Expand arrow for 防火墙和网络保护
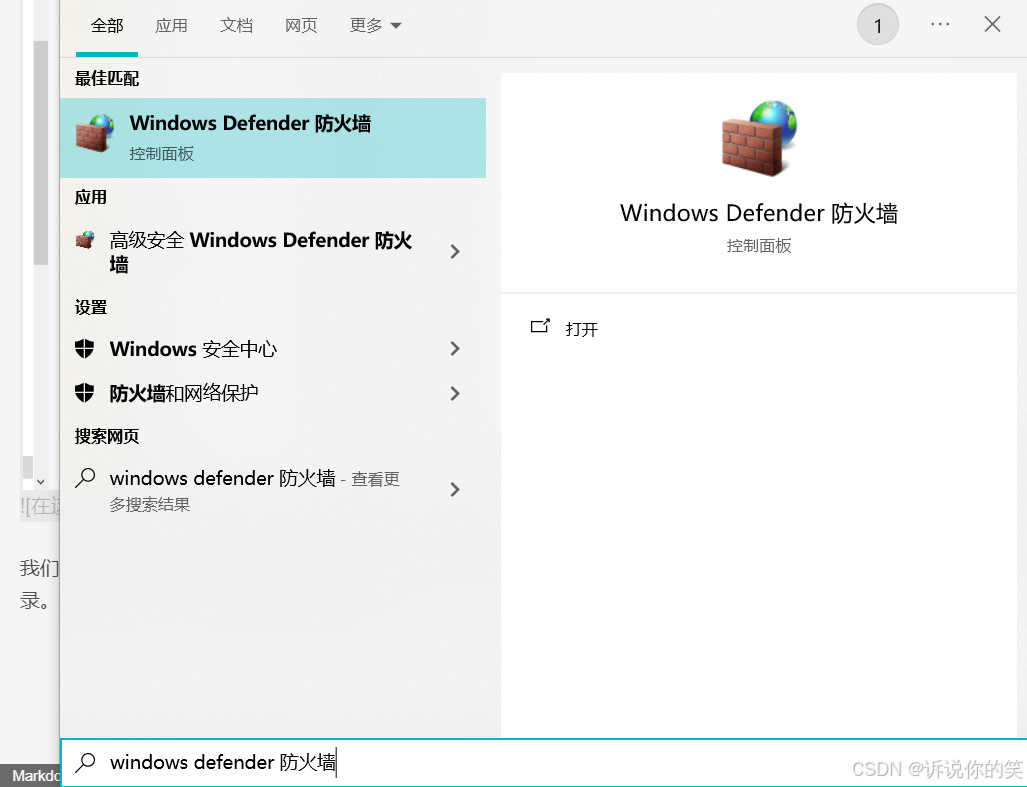The image size is (1027, 787). [x=455, y=393]
